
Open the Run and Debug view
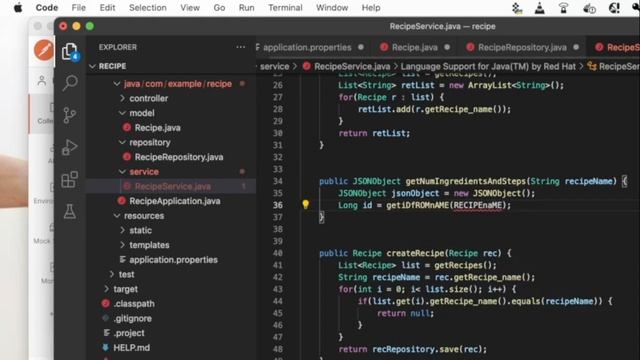70,147
